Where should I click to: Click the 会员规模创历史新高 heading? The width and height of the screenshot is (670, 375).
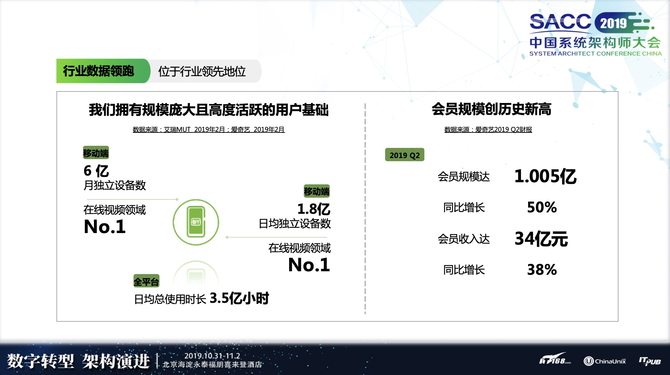pos(491,109)
